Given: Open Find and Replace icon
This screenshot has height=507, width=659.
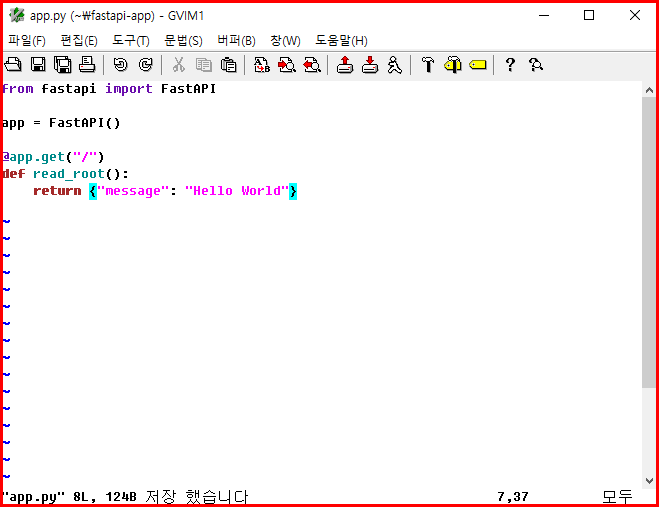Looking at the screenshot, I should (x=262, y=65).
